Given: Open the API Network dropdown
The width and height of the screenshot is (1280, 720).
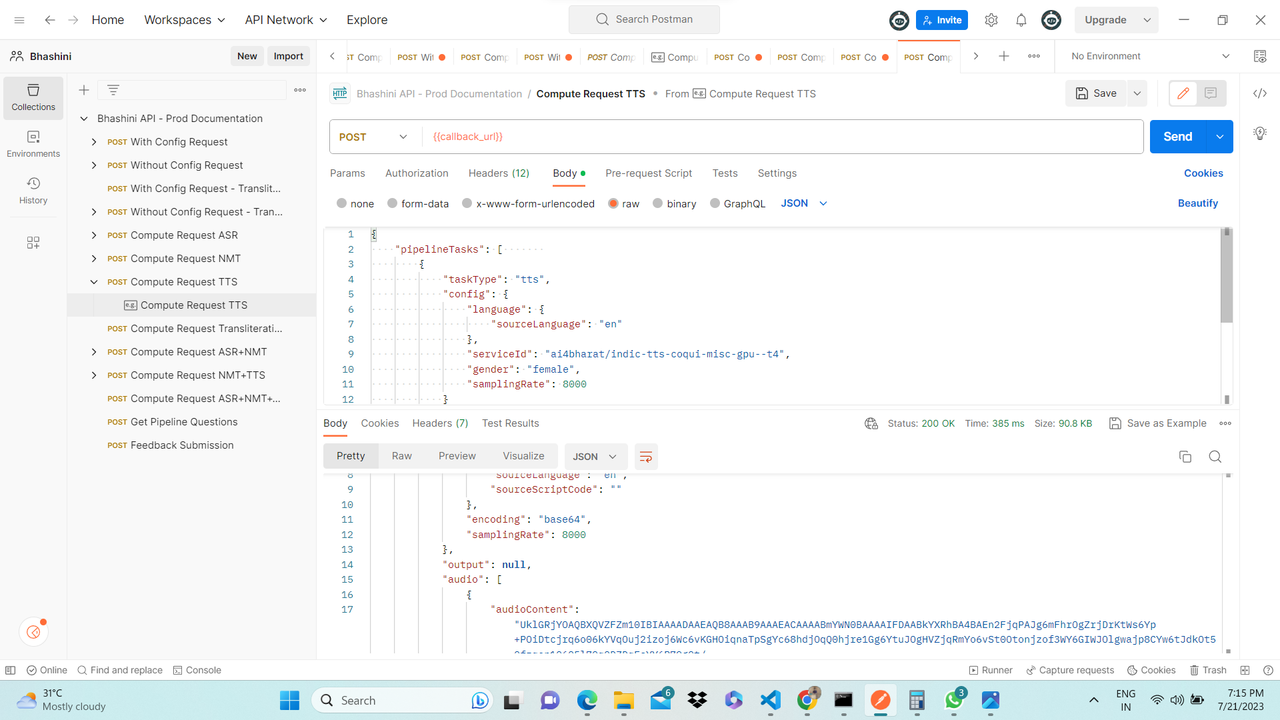Looking at the screenshot, I should [x=286, y=20].
